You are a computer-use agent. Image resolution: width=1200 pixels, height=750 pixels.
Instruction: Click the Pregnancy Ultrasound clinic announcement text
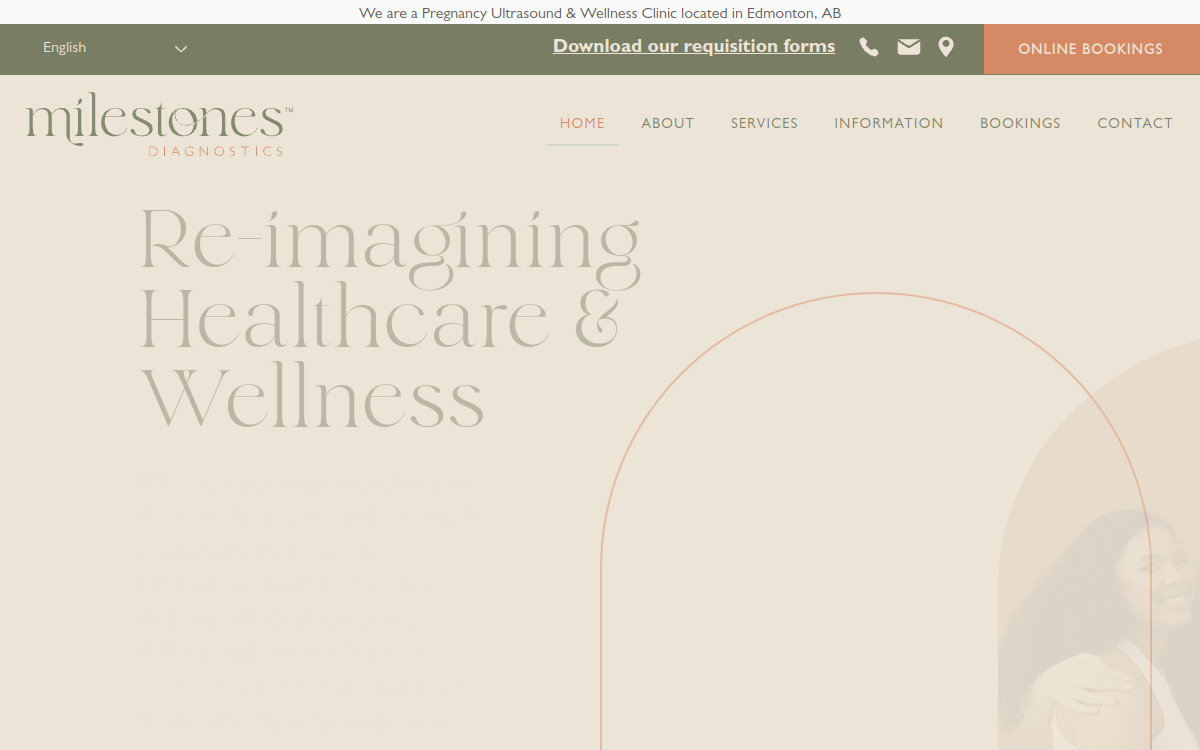(600, 13)
